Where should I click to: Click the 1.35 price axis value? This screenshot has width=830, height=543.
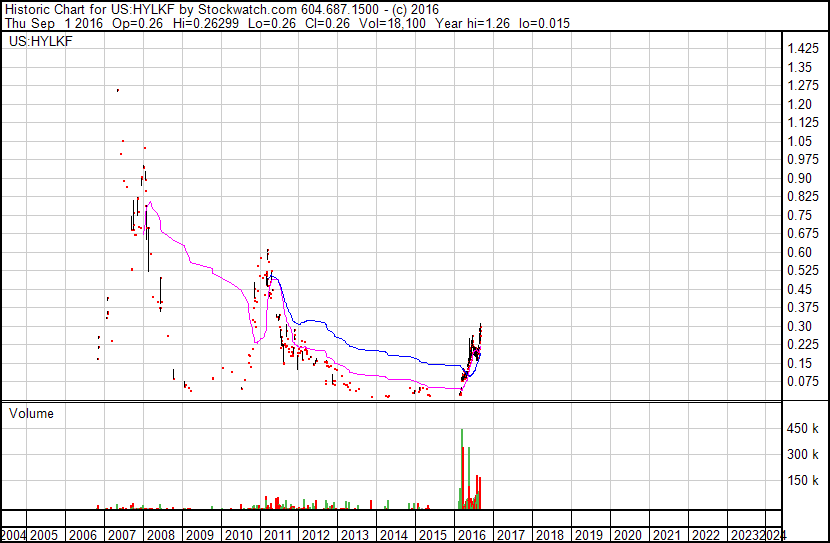pyautogui.click(x=799, y=67)
